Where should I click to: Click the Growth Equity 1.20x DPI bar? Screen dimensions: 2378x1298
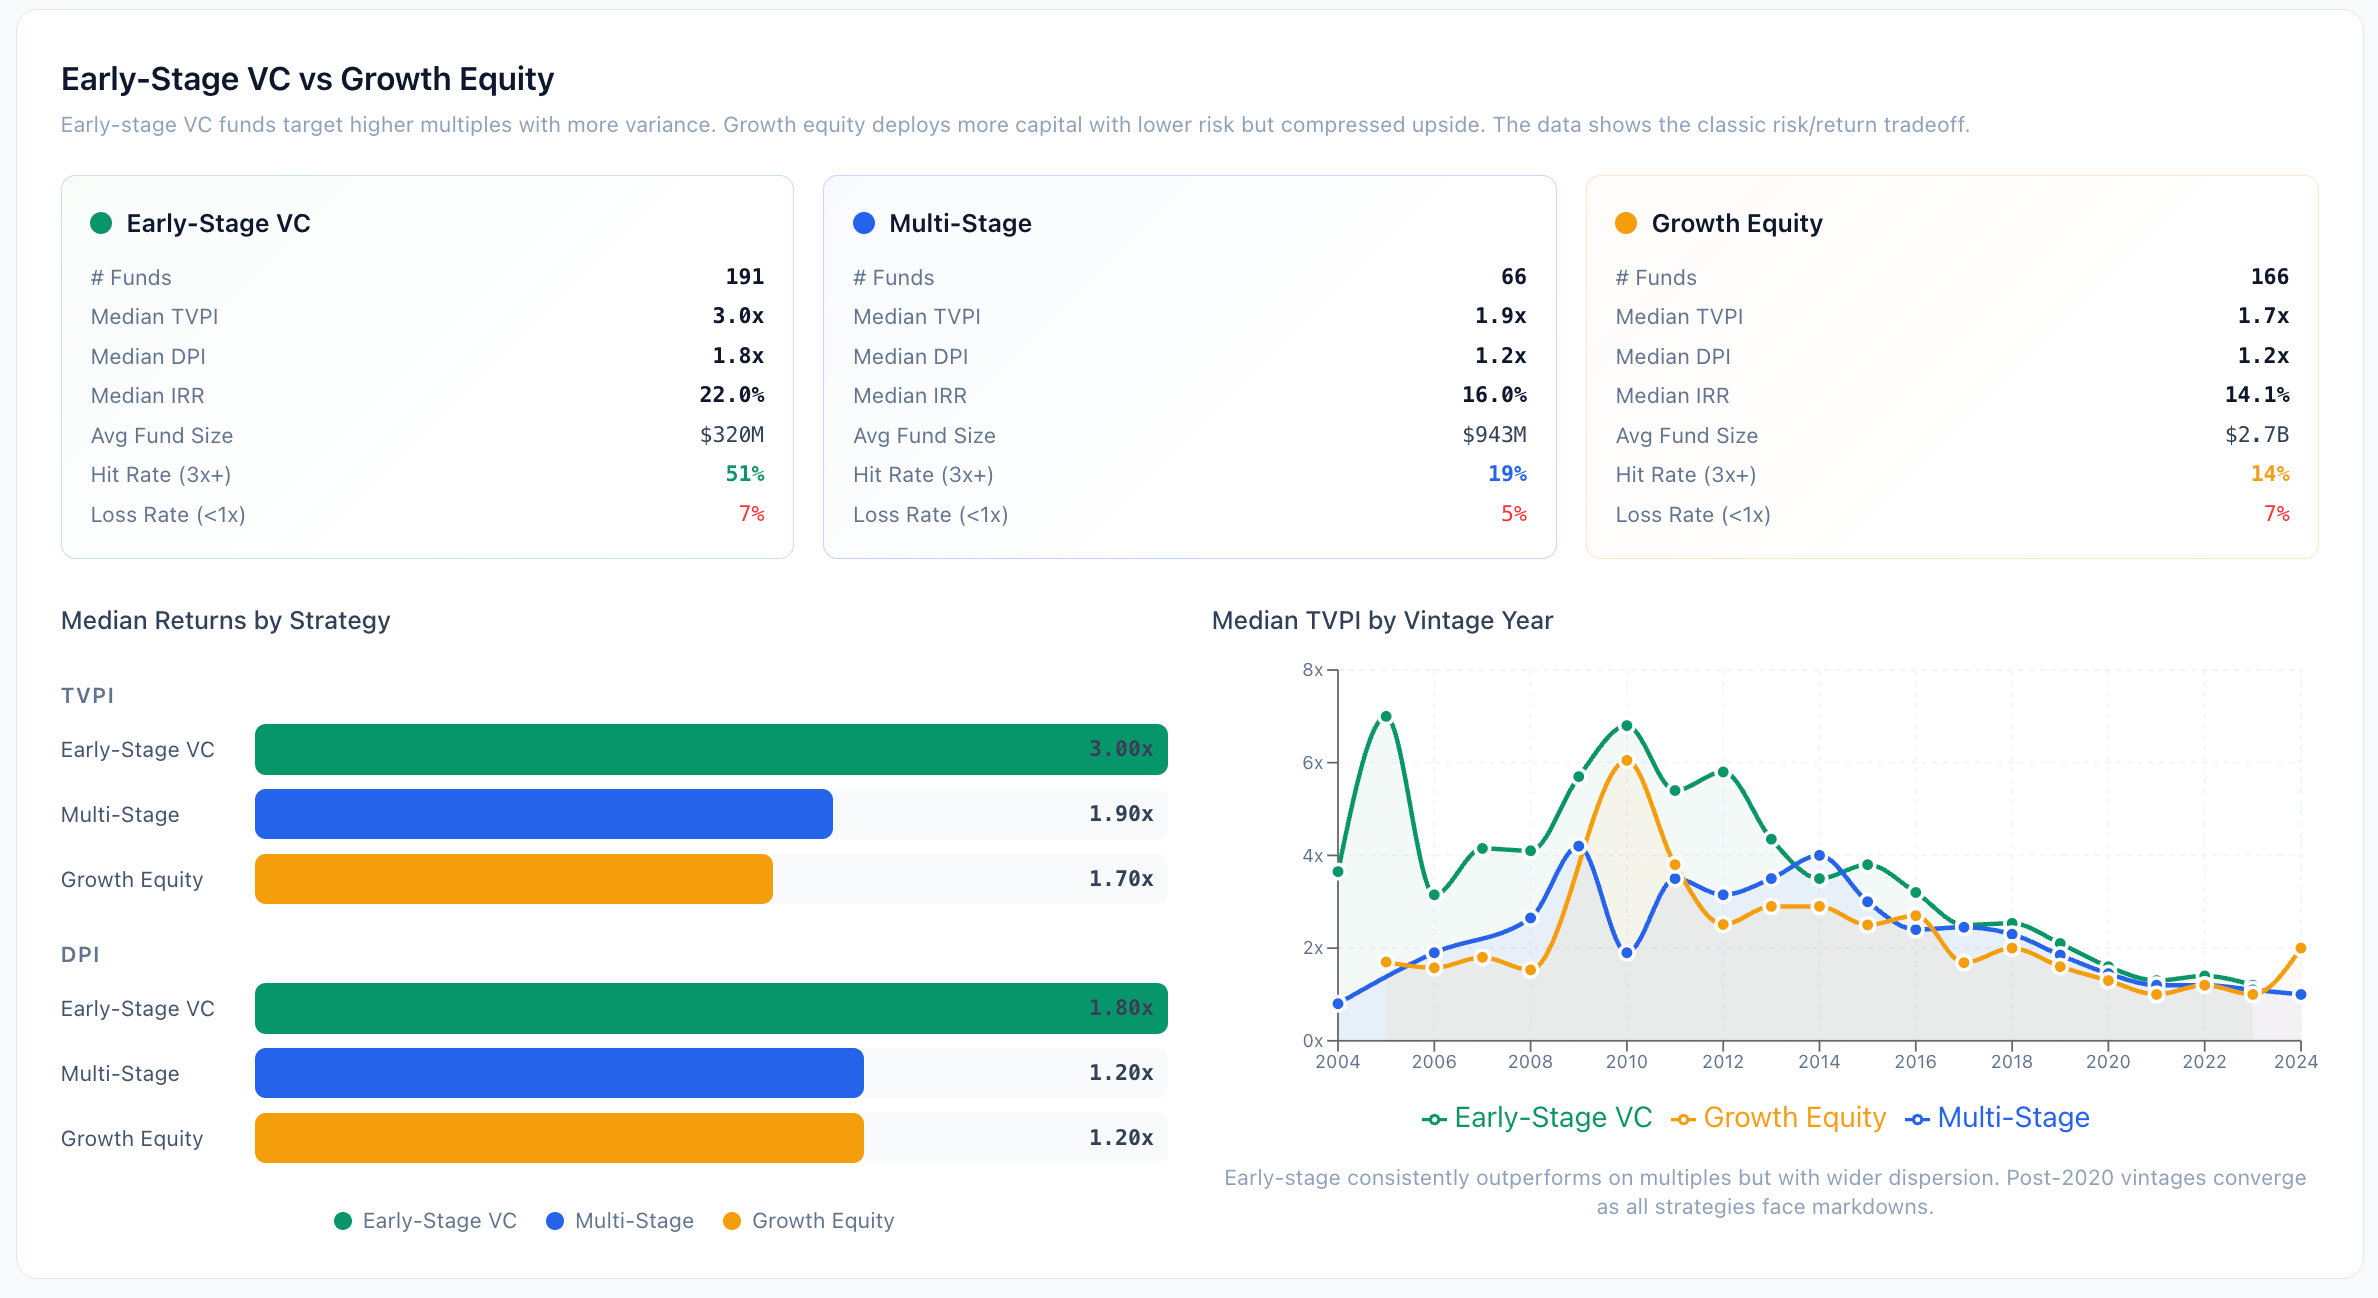coord(559,1138)
